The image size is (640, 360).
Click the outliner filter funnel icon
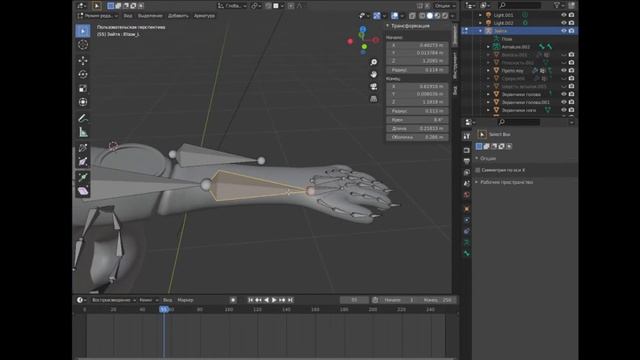[557, 5]
